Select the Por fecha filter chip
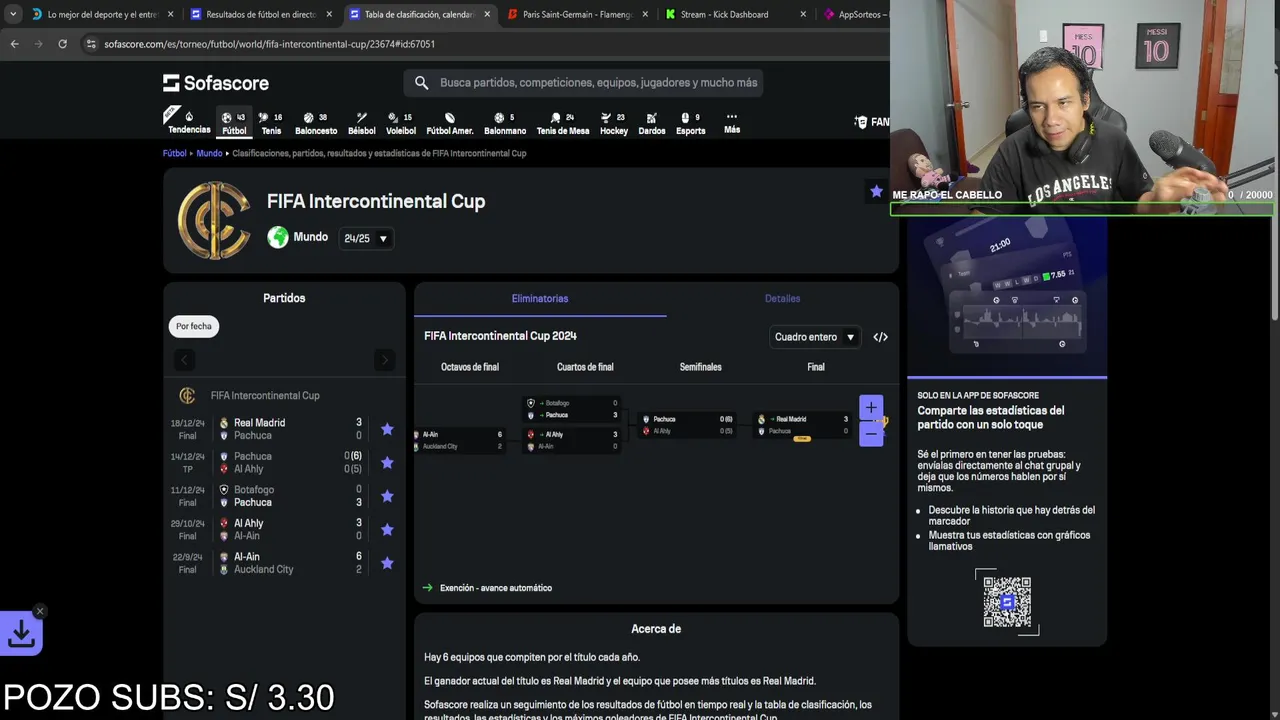This screenshot has height=720, width=1280. pos(194,326)
